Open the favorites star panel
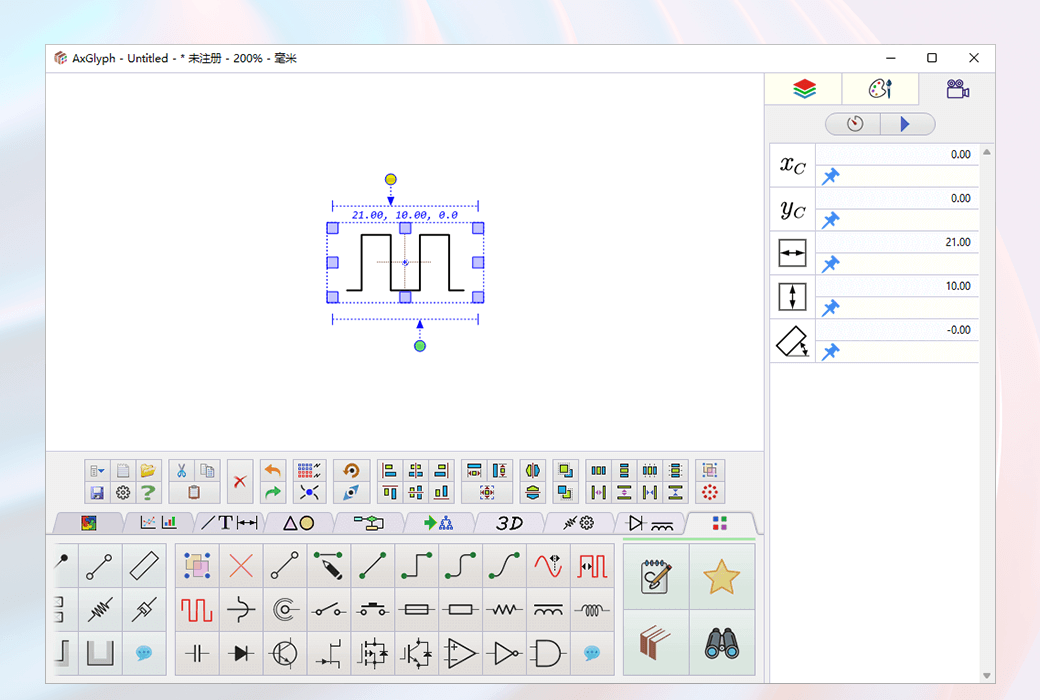This screenshot has height=700, width=1040. (721, 578)
